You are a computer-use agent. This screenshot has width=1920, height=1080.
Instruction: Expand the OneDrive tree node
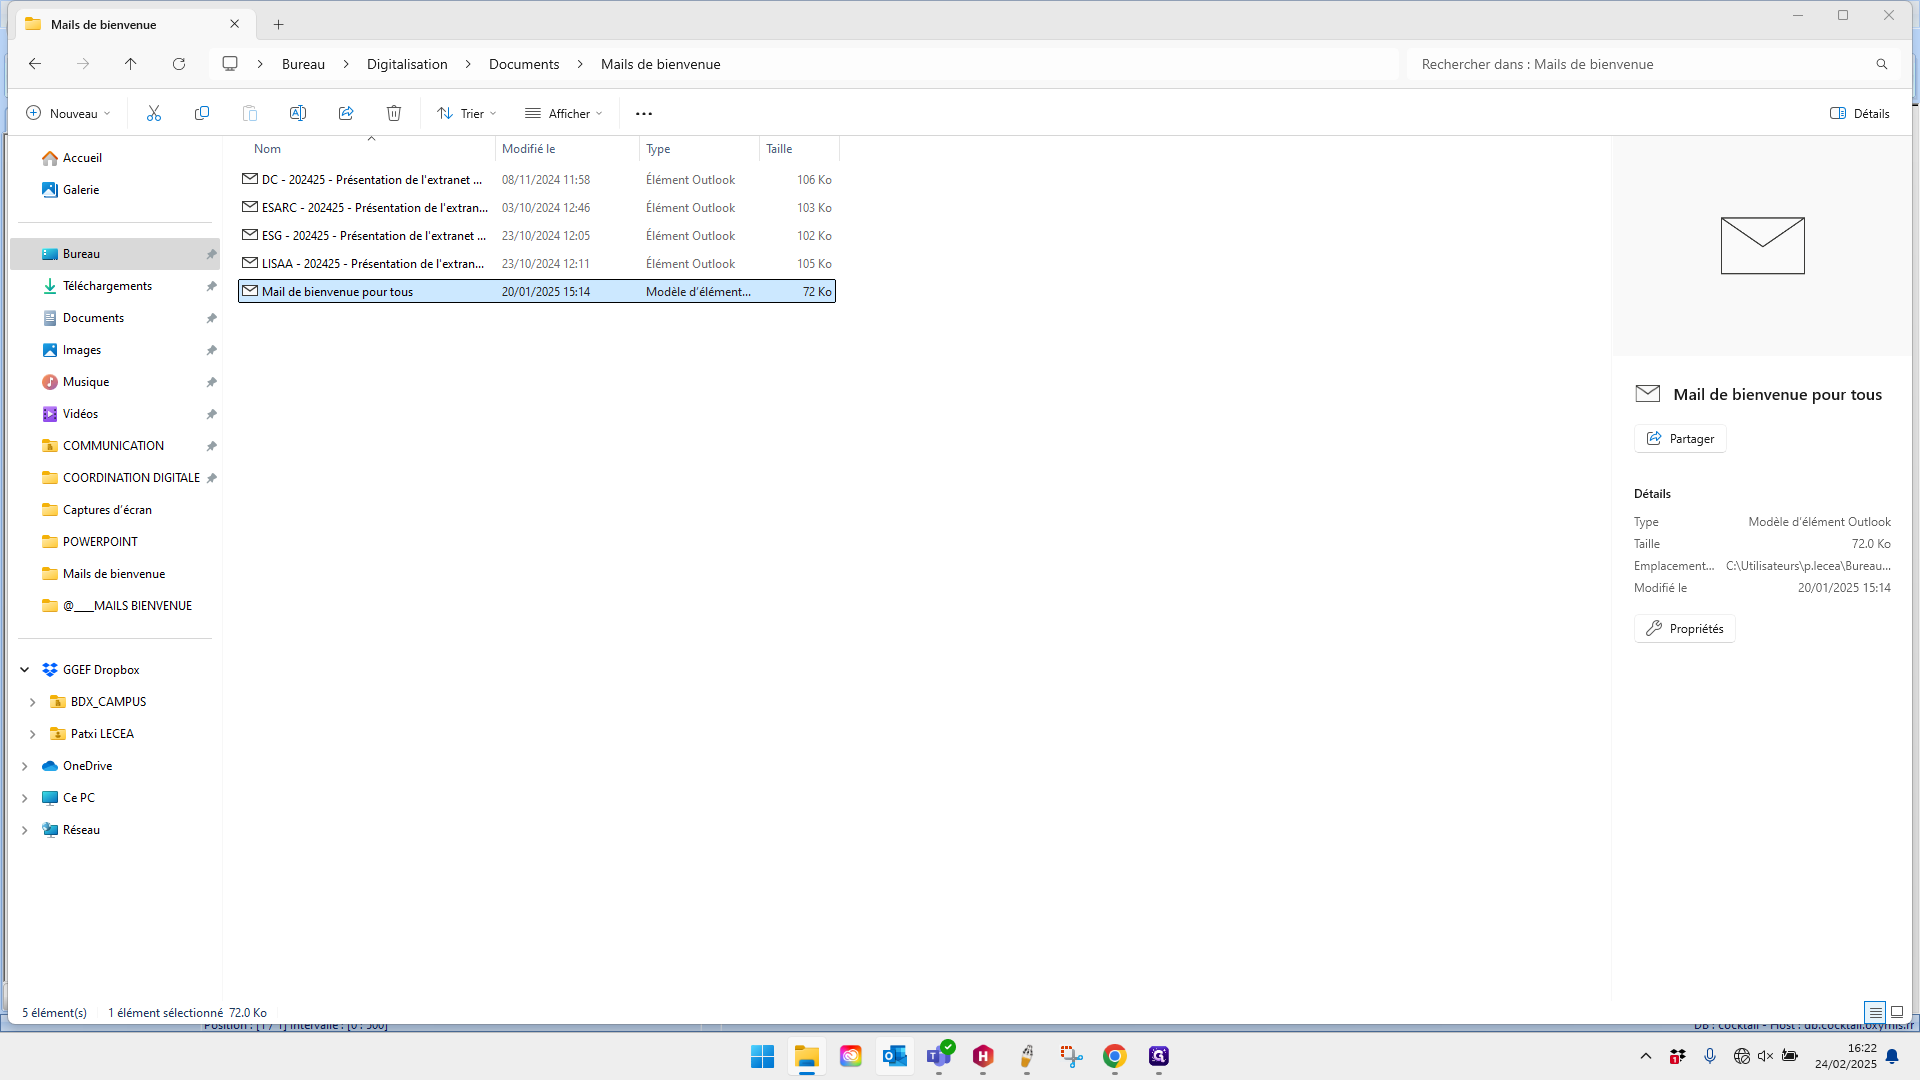coord(25,766)
